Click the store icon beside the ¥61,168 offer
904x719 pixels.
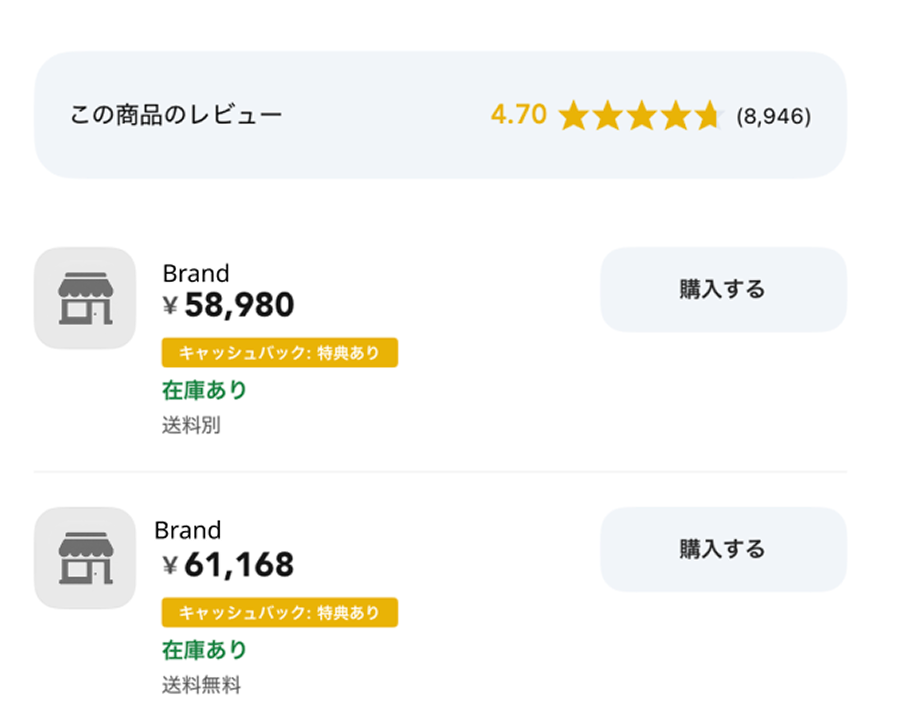click(85, 558)
